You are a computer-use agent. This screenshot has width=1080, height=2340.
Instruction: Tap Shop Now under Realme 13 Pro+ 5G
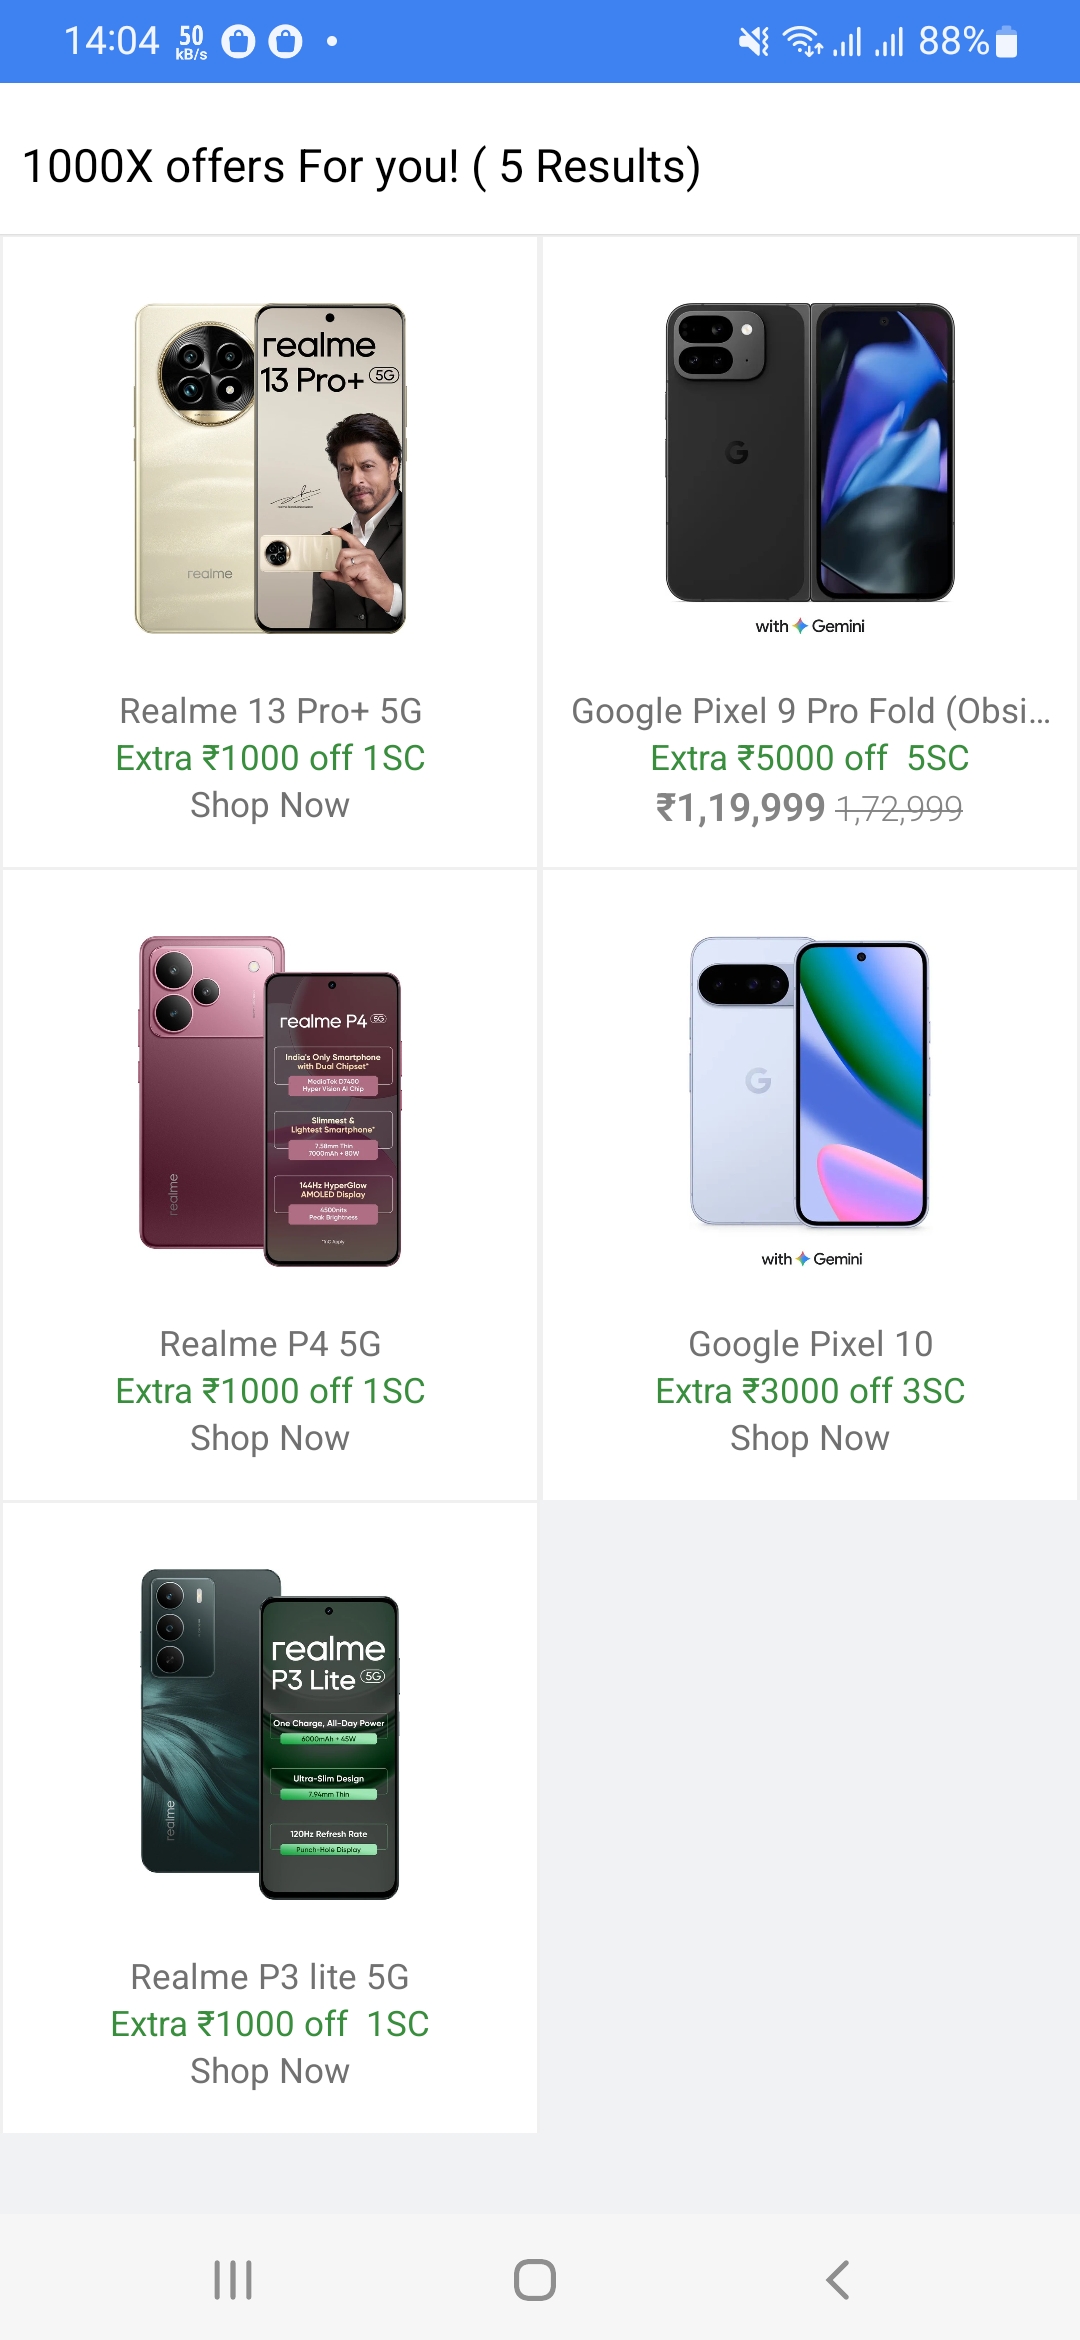click(x=270, y=805)
